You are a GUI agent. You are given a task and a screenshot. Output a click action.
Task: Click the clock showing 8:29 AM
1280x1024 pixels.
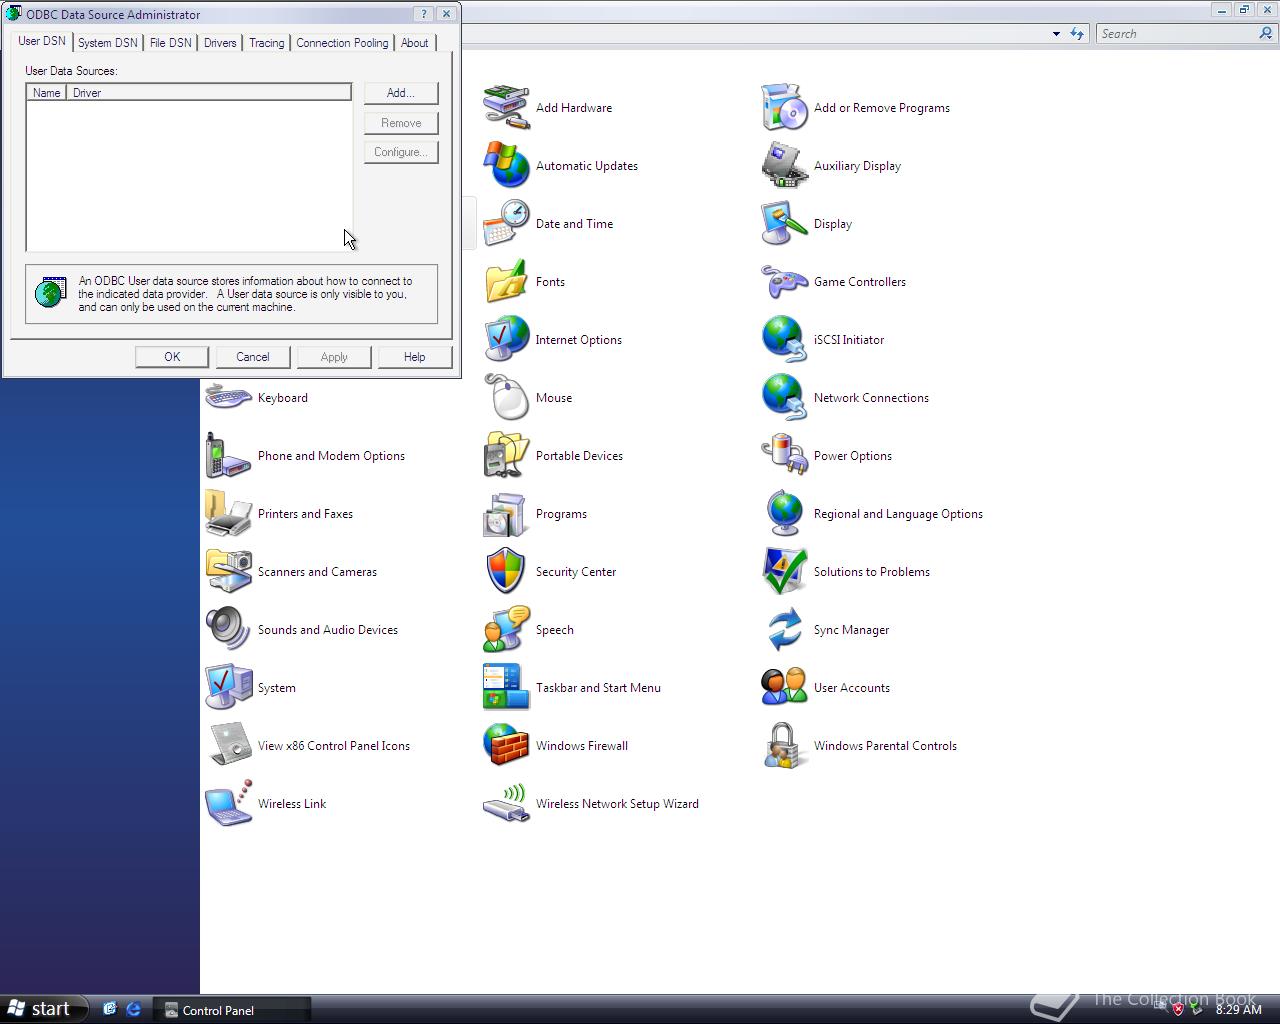1239,1010
